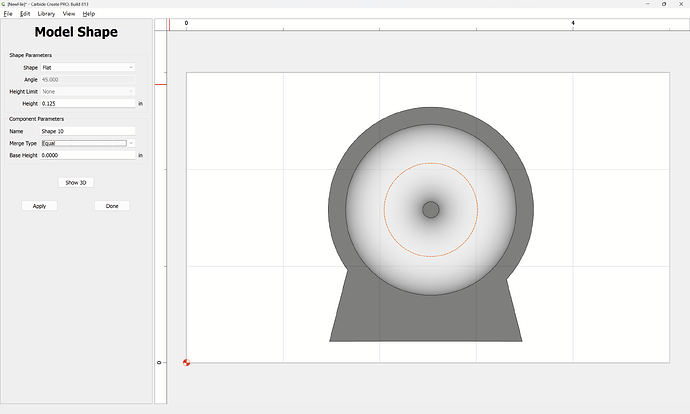Minimize the Carbide Create window

(x=648, y=4)
